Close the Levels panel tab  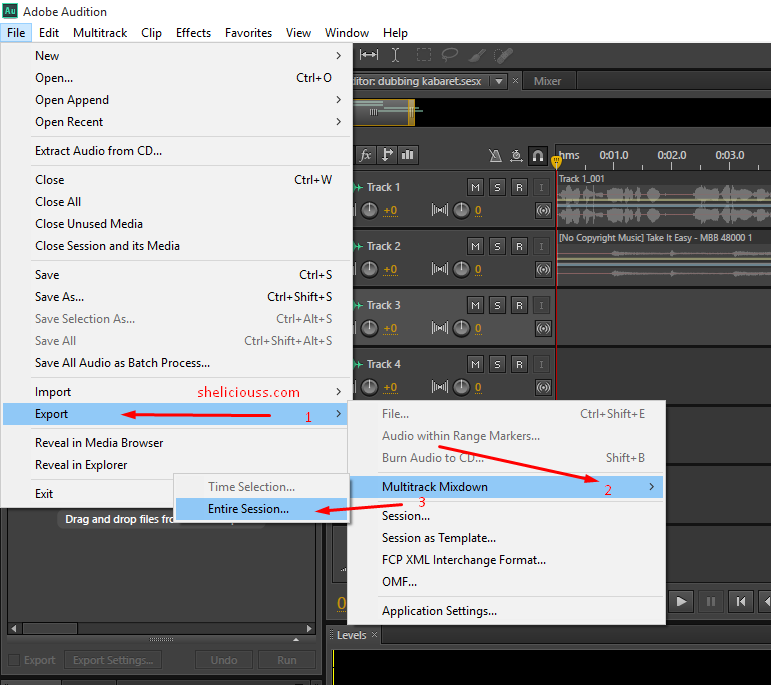tap(374, 635)
